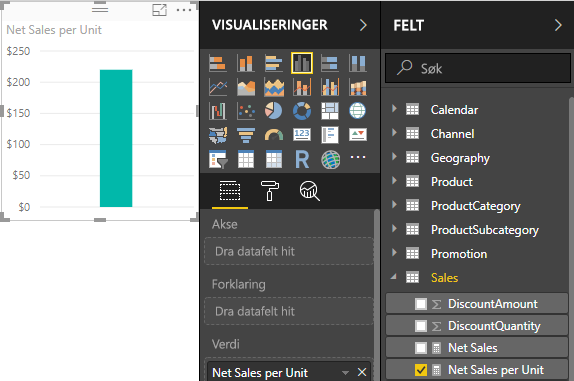This screenshot has height=381, width=574.
Task: Open Net Sales per Unit value dropdown
Action: tap(345, 373)
